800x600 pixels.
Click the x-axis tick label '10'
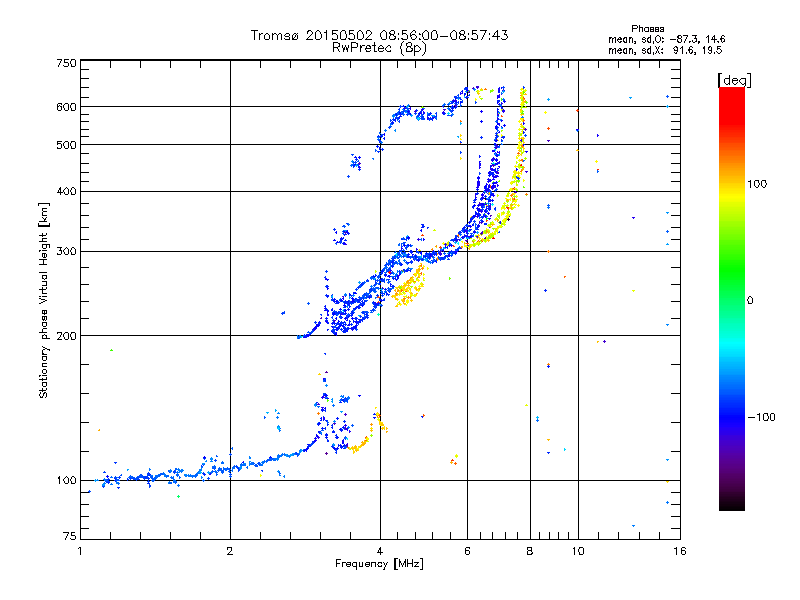pos(578,551)
